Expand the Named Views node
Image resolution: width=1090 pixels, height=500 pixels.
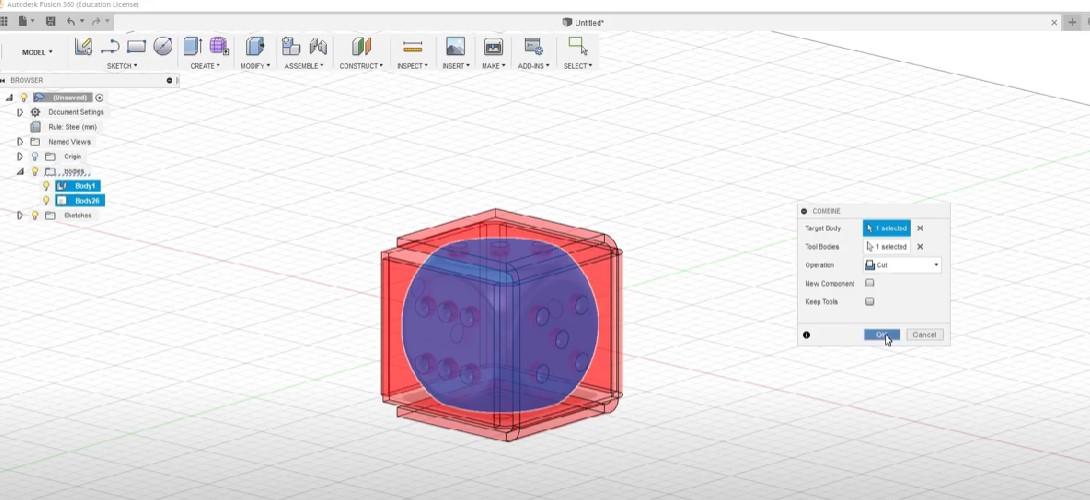click(19, 141)
